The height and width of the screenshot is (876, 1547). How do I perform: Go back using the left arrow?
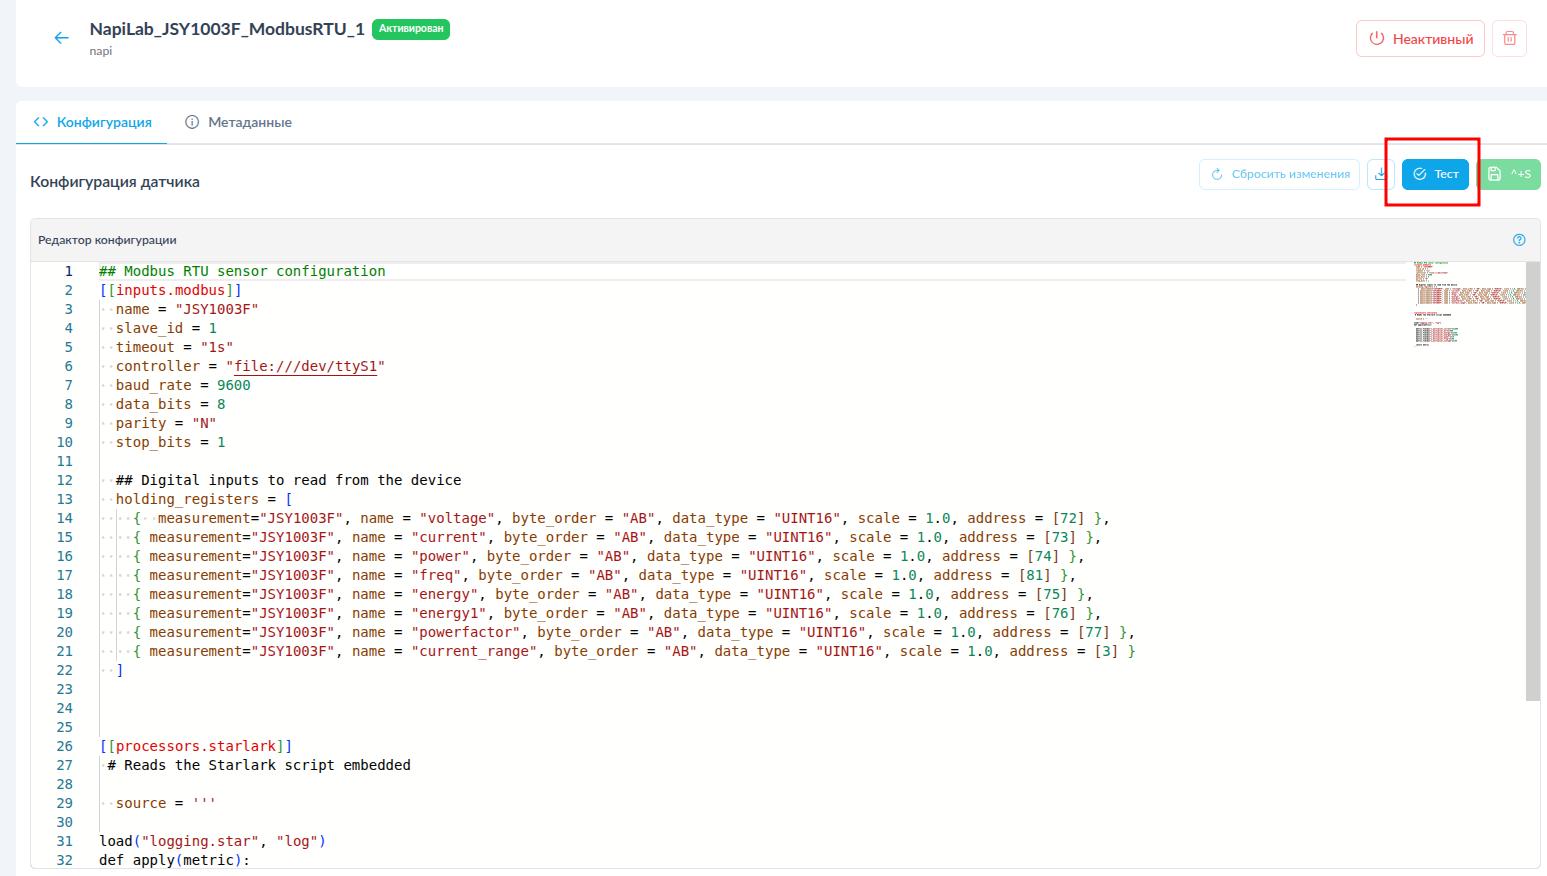(x=61, y=38)
